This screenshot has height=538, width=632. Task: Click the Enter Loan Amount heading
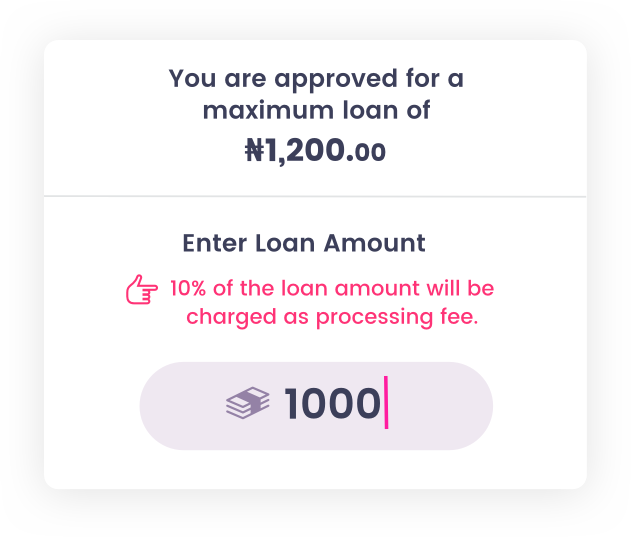coord(304,243)
